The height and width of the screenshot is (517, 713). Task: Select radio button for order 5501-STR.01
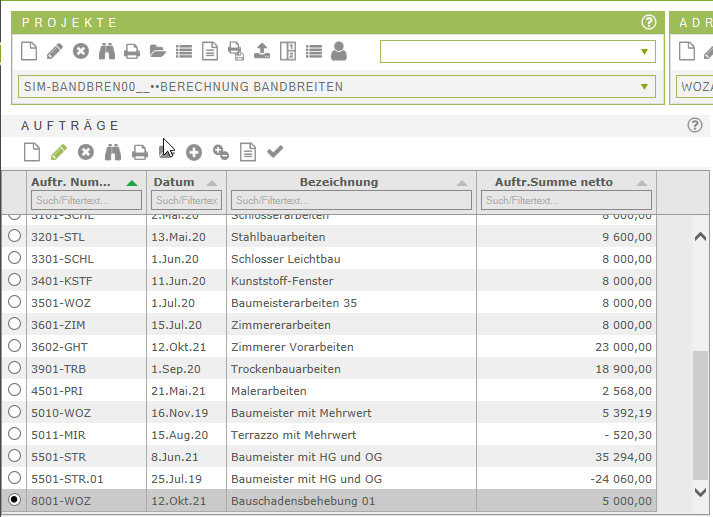coord(14,478)
